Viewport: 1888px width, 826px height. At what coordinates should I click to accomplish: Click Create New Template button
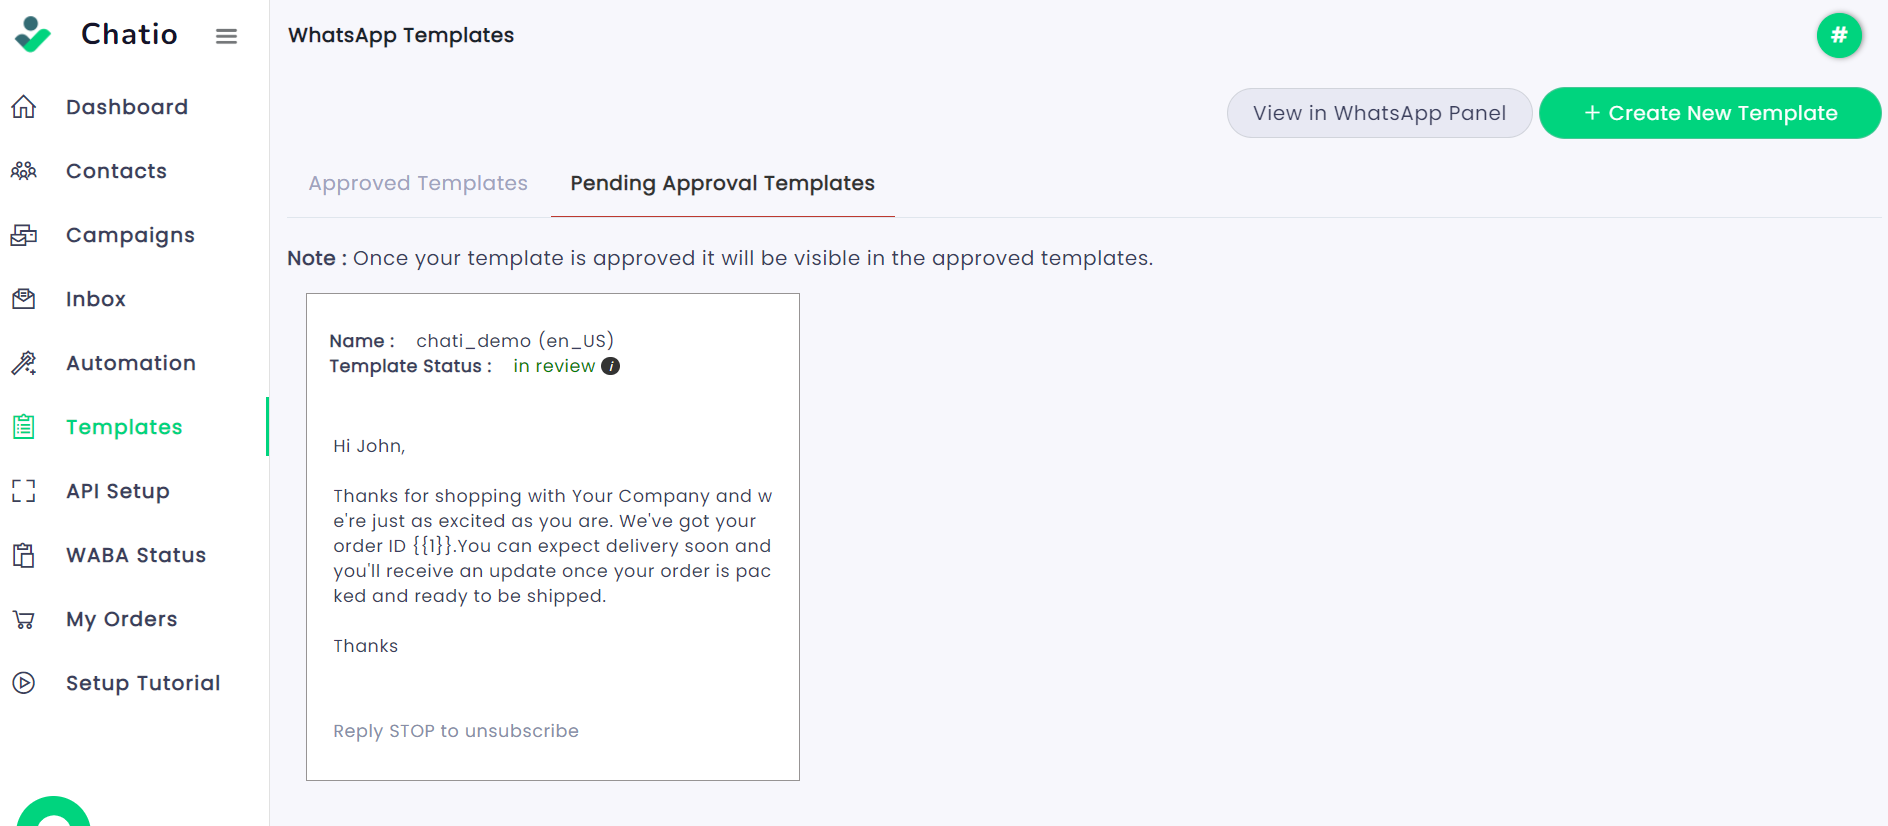tap(1710, 113)
